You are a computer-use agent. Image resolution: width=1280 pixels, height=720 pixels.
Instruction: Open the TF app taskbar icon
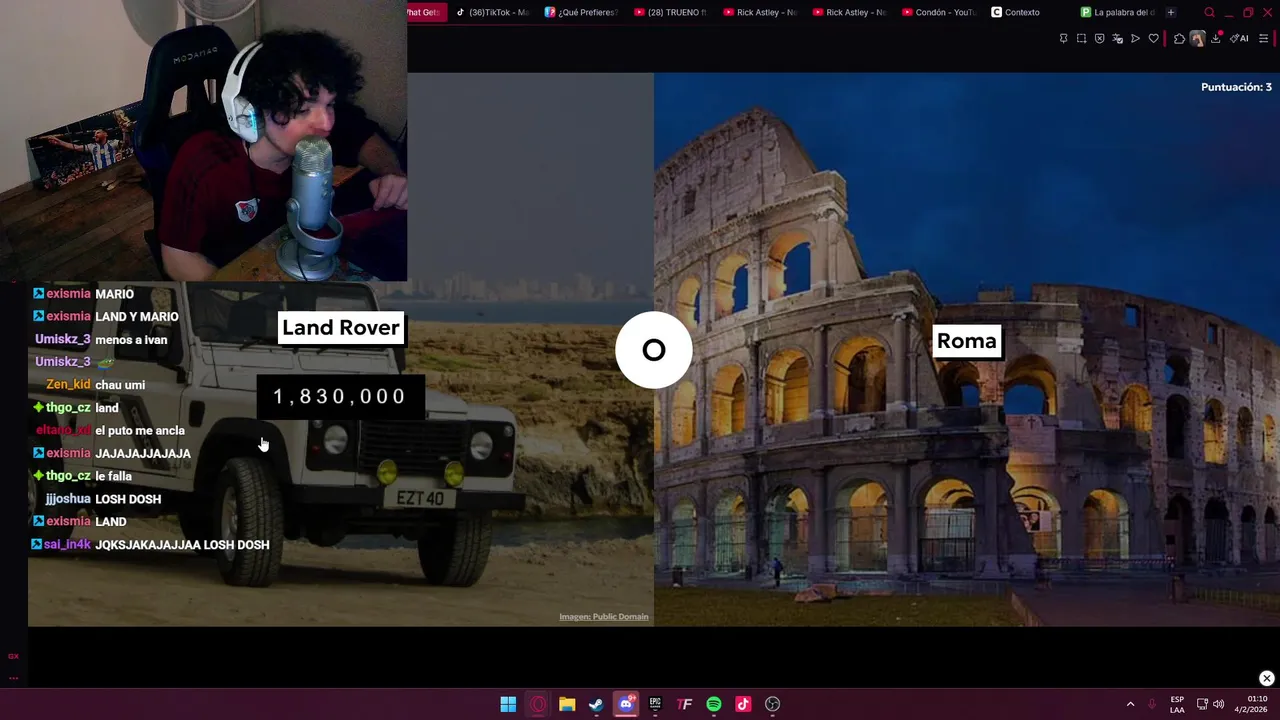pos(685,704)
